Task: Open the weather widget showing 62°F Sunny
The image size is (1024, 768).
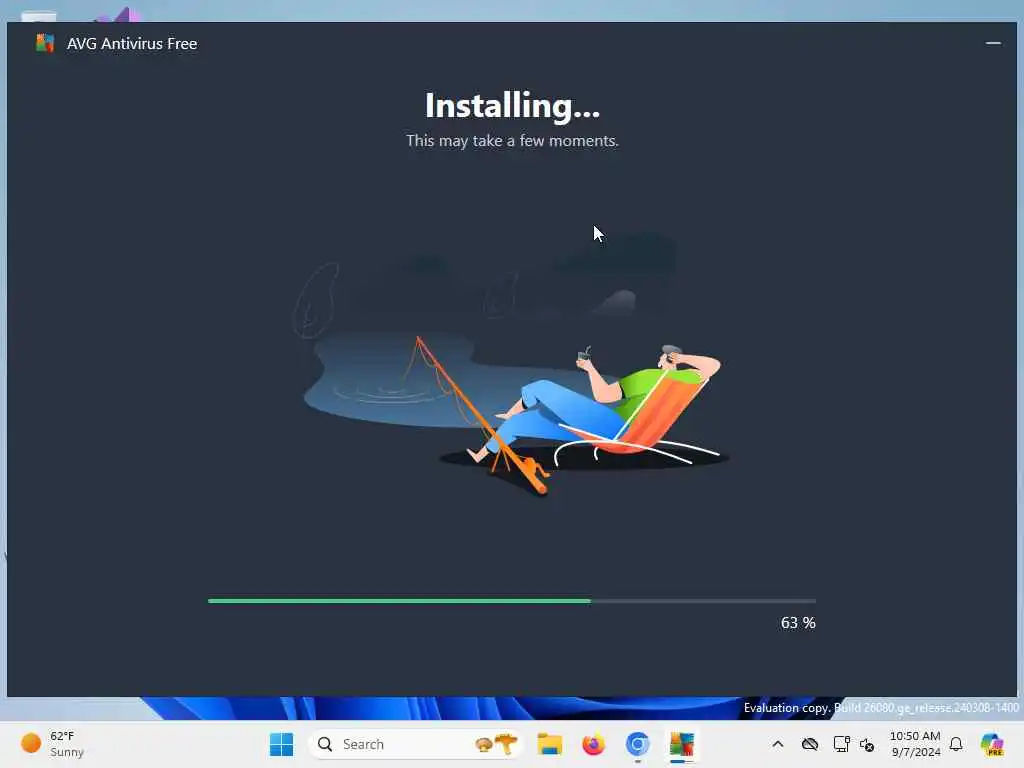Action: click(54, 744)
